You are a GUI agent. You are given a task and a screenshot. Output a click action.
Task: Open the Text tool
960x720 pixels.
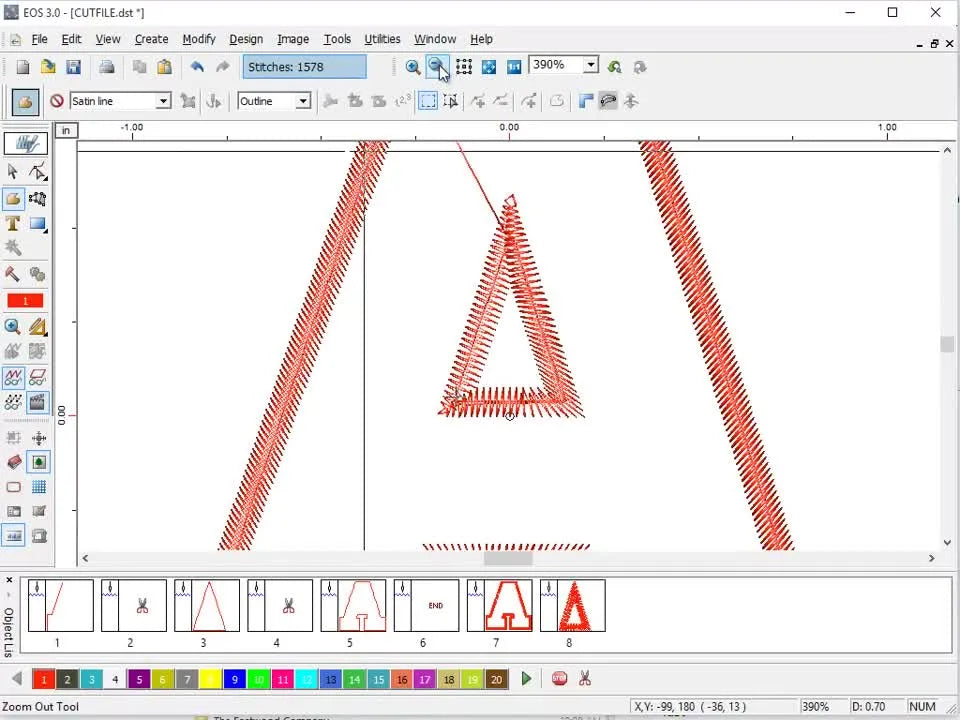point(14,224)
